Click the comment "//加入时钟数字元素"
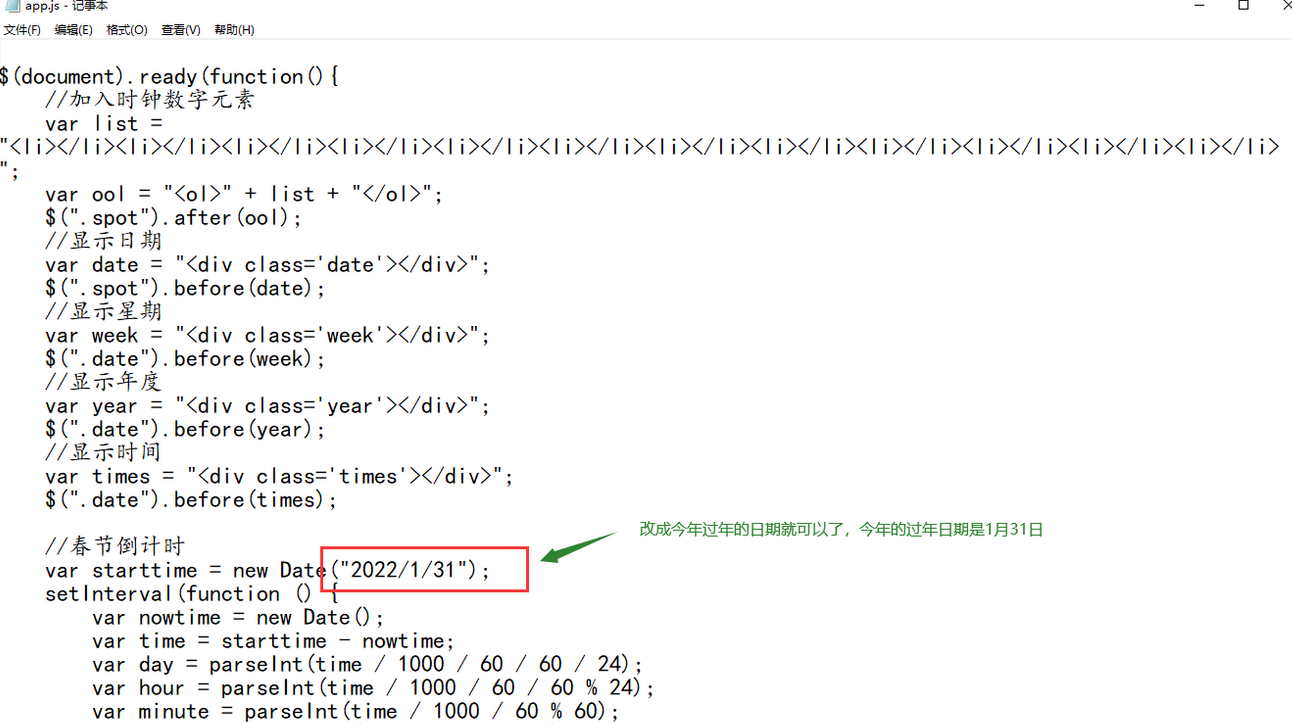Screen dimensions: 1292x724 (150, 100)
